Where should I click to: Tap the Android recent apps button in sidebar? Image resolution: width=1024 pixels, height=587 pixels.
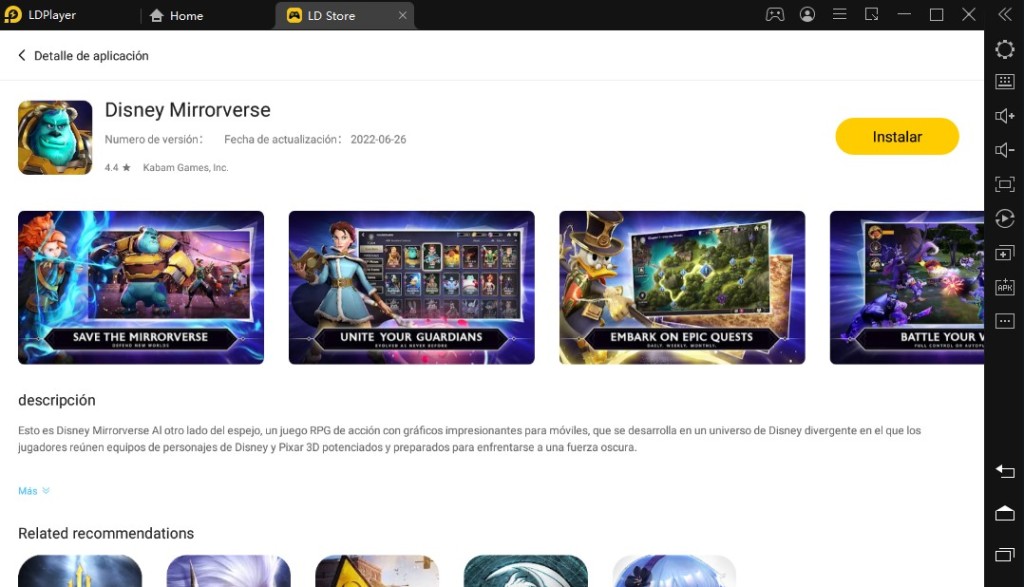[x=1004, y=554]
